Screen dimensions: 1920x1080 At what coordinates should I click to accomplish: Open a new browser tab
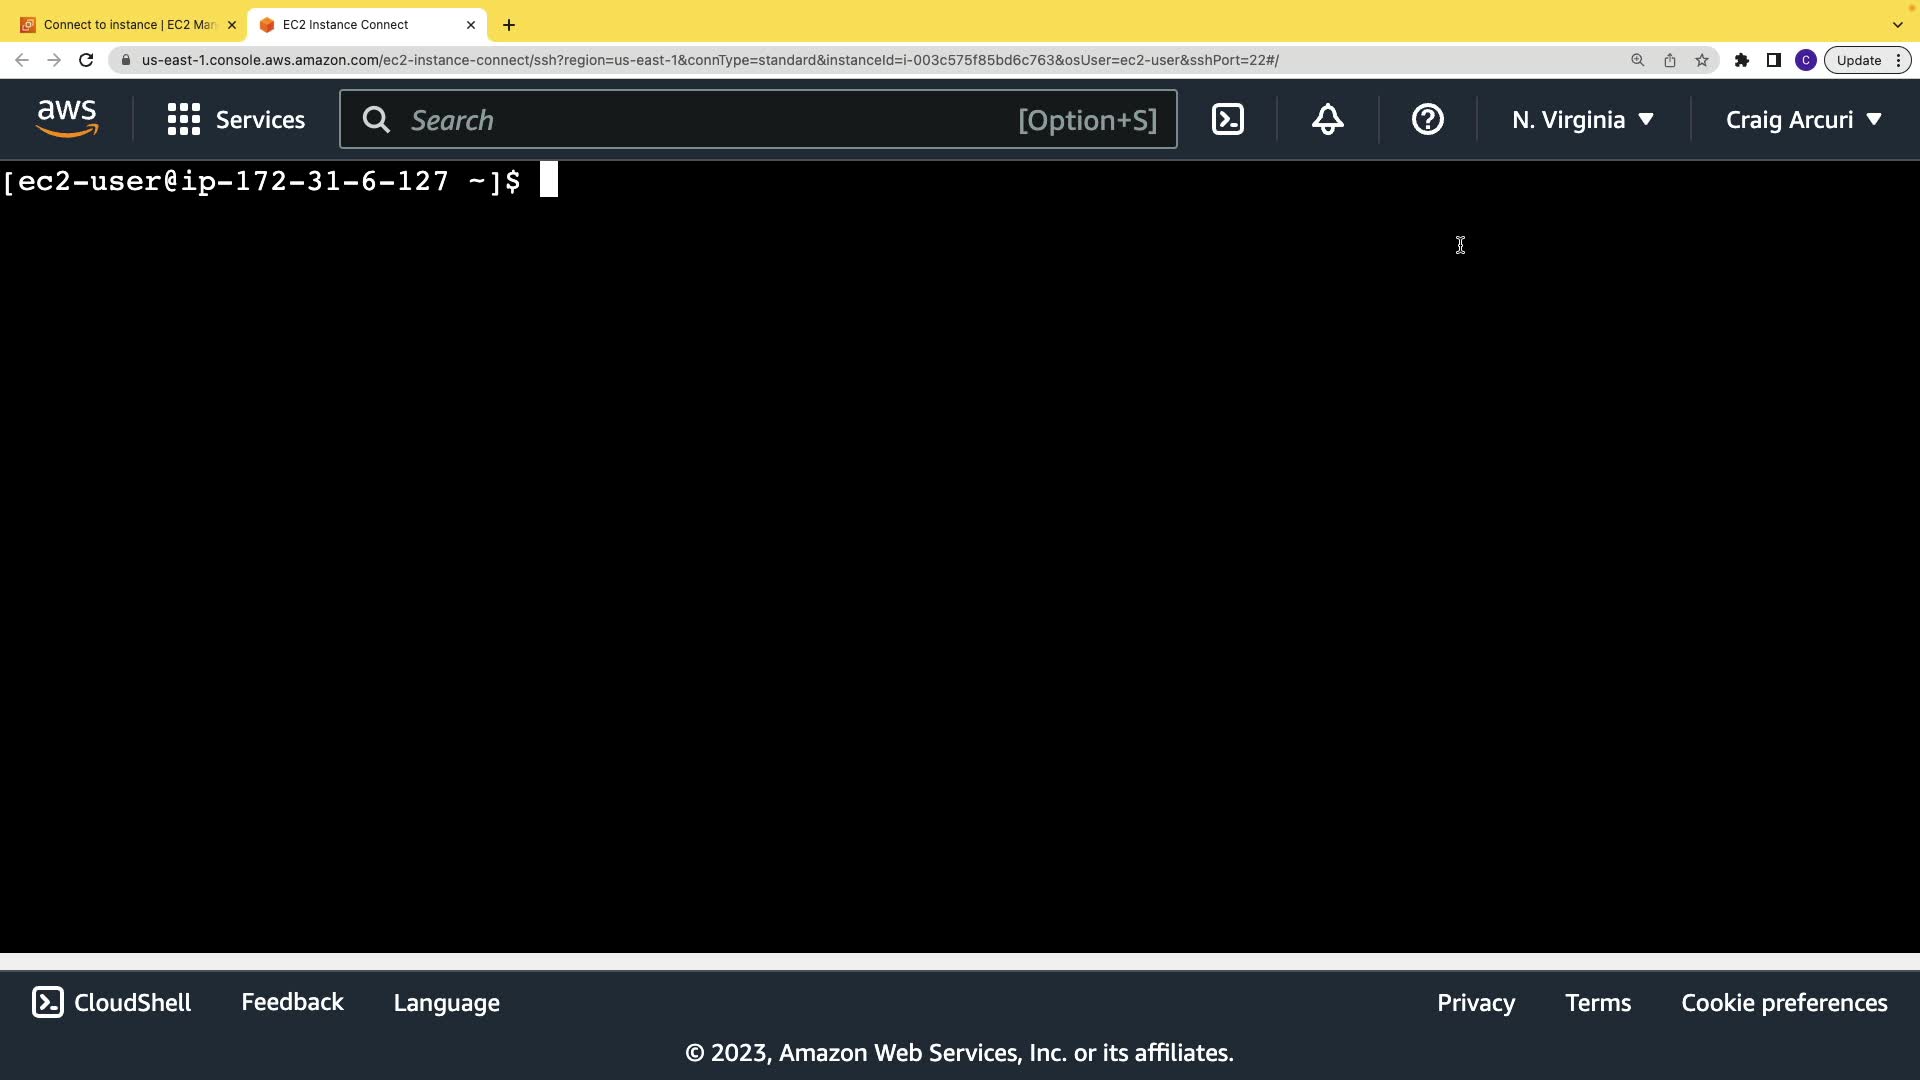pyautogui.click(x=509, y=25)
